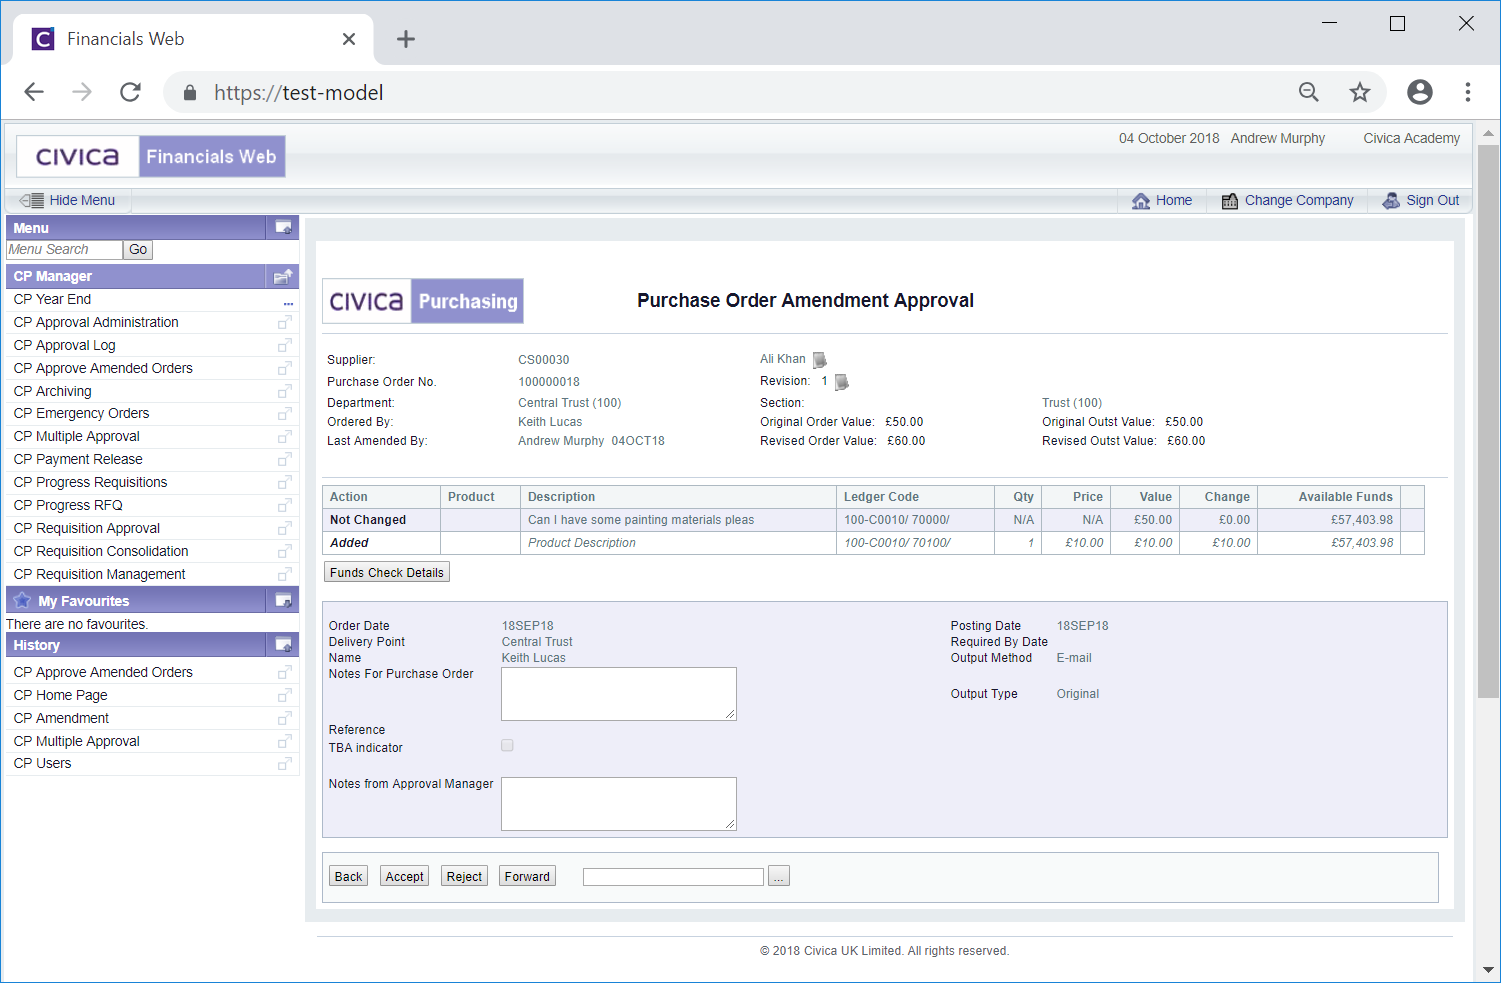This screenshot has width=1501, height=983.
Task: Open History CP Users new-window icon
Action: point(285,764)
